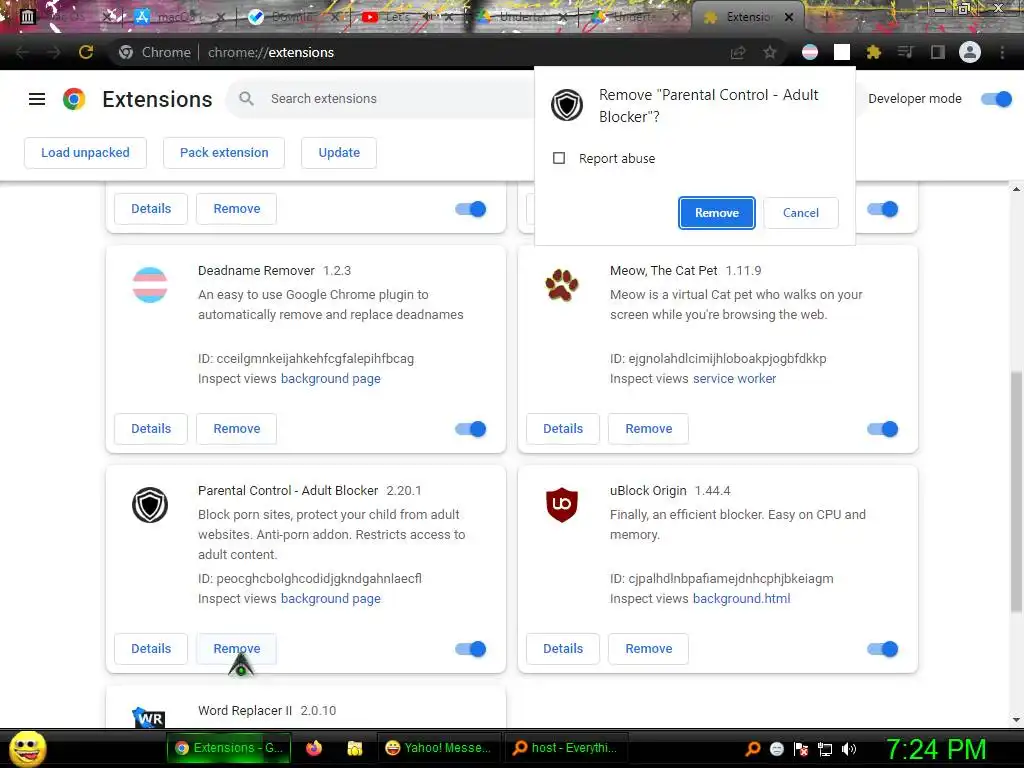1024x768 pixels.
Task: Inspect Parental Control background page link
Action: coord(330,599)
